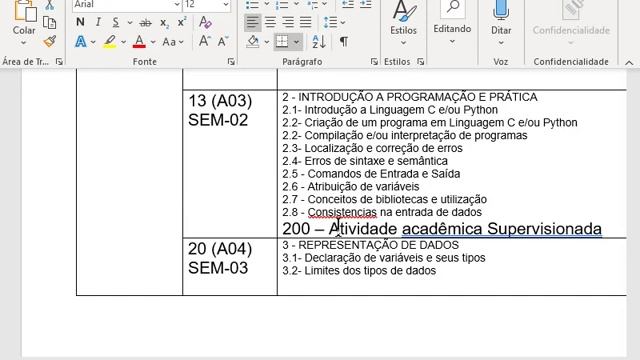The width and height of the screenshot is (640, 360).
Task: Increase font size with larger A icon
Action: point(204,41)
